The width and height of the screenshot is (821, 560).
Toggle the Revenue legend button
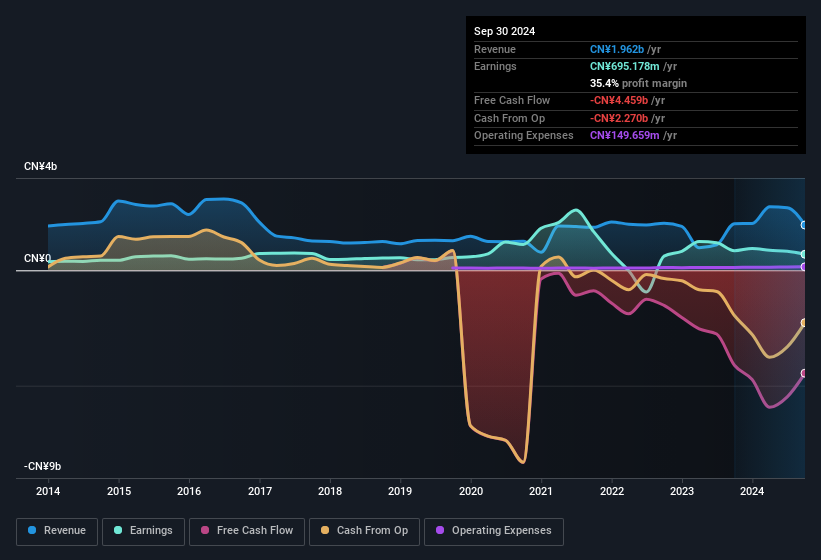tap(57, 531)
